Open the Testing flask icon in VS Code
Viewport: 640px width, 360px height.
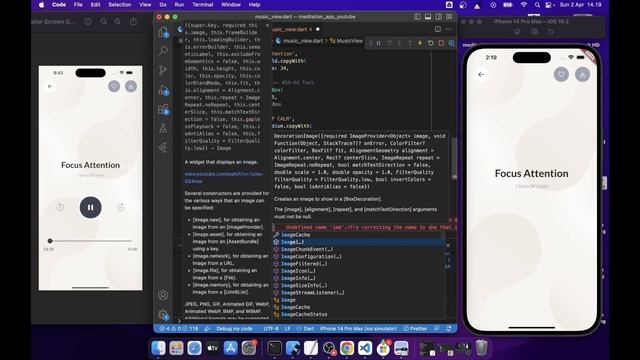[x=163, y=128]
